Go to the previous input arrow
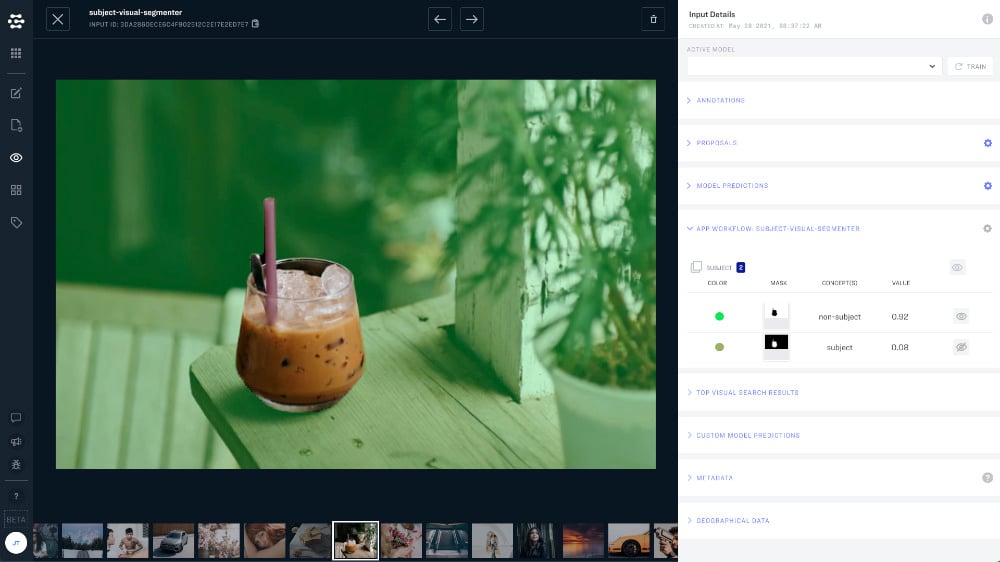This screenshot has width=1000, height=562. (x=440, y=19)
